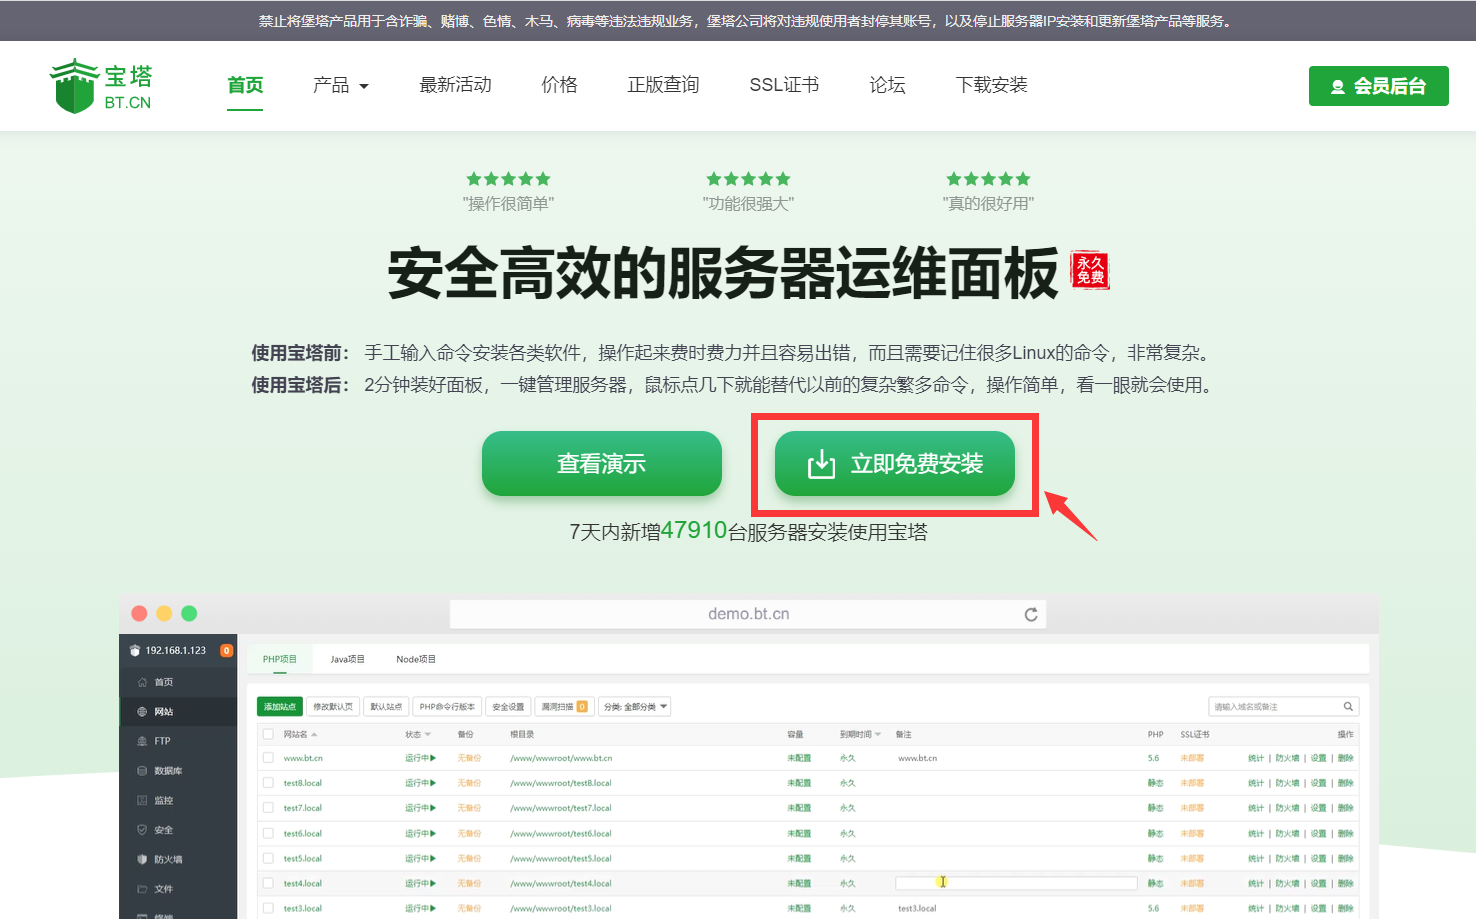
Task: Click the 安全设置 button
Action: tap(508, 707)
